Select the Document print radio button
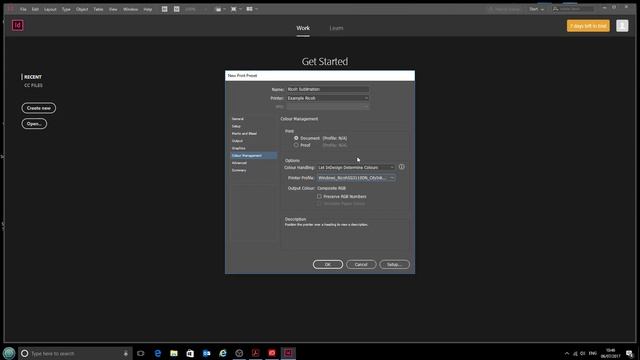The width and height of the screenshot is (640, 360). click(296, 138)
